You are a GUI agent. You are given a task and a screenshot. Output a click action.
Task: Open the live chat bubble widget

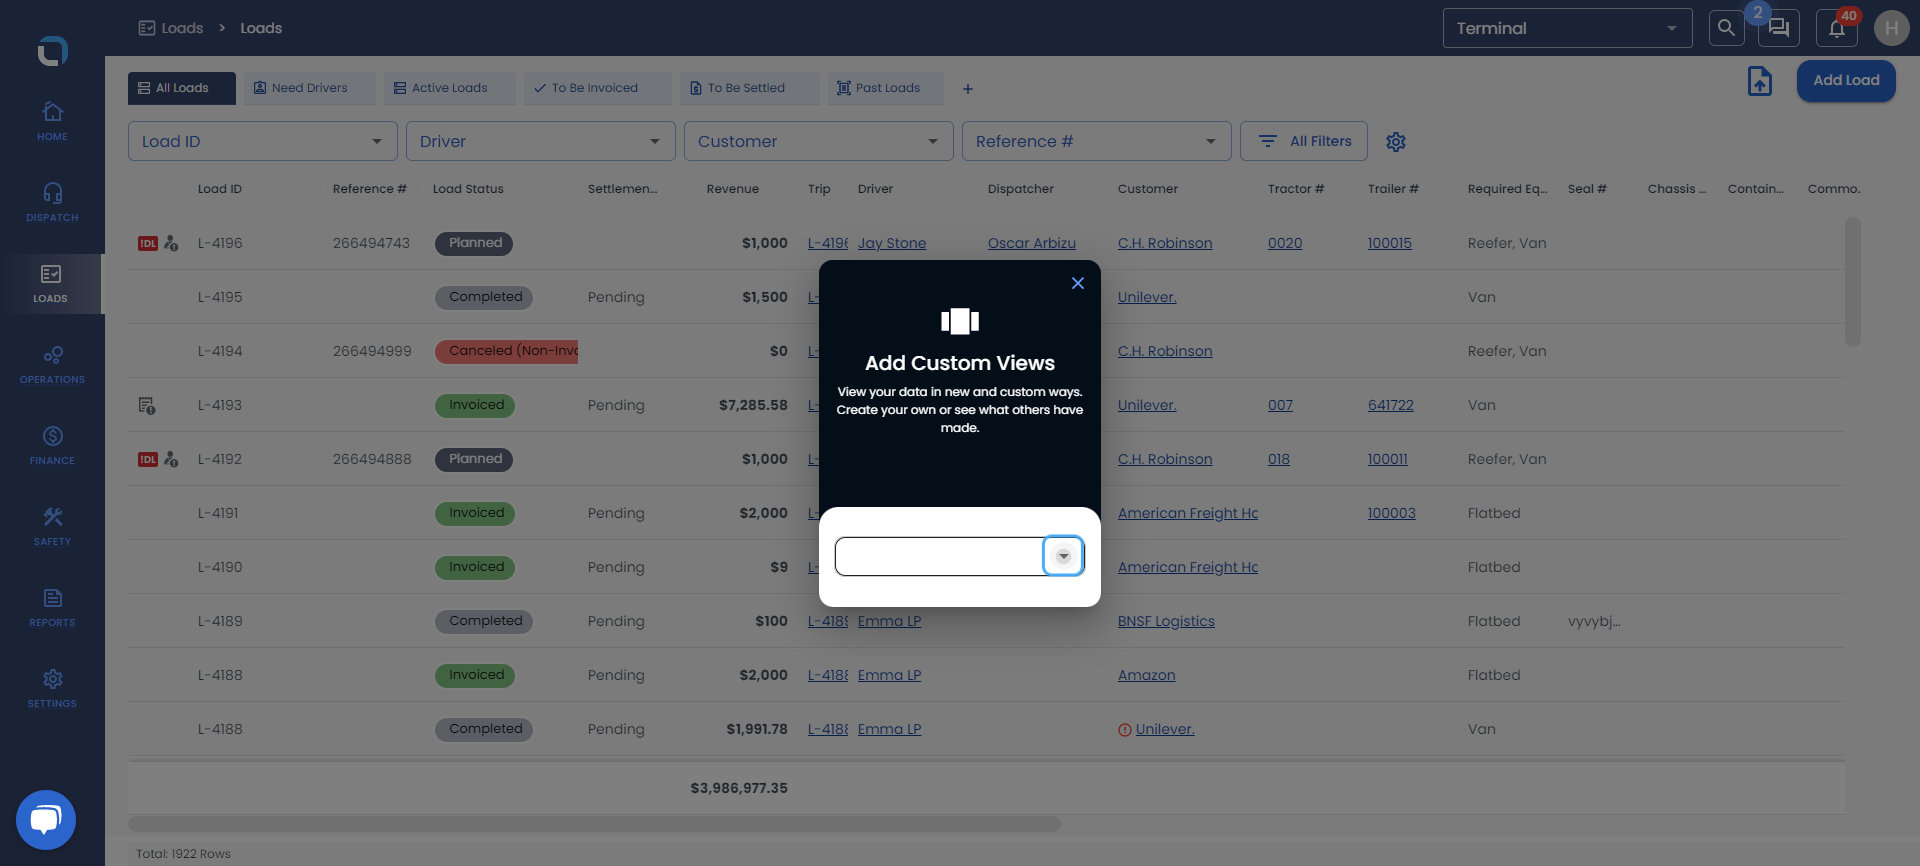click(x=46, y=820)
